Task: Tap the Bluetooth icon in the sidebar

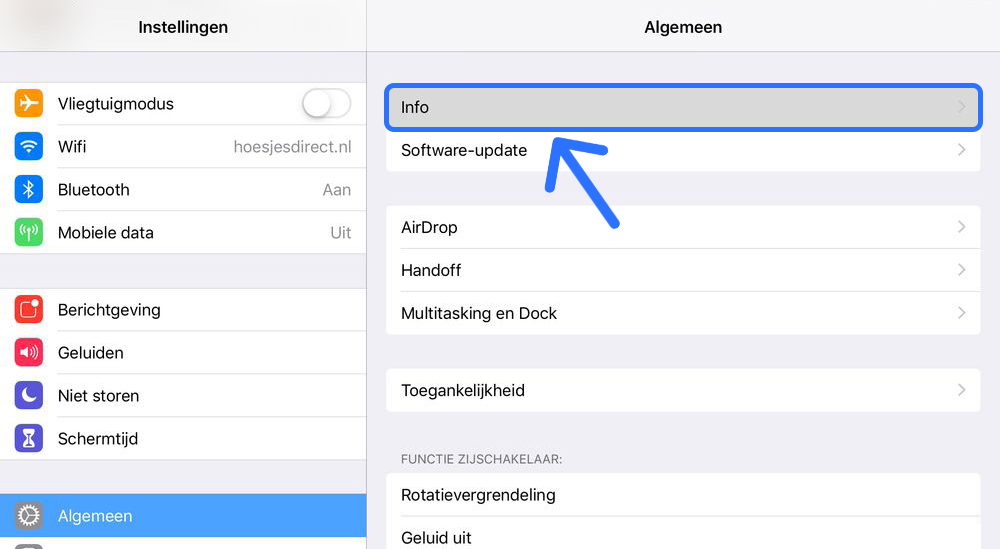Action: [29, 189]
